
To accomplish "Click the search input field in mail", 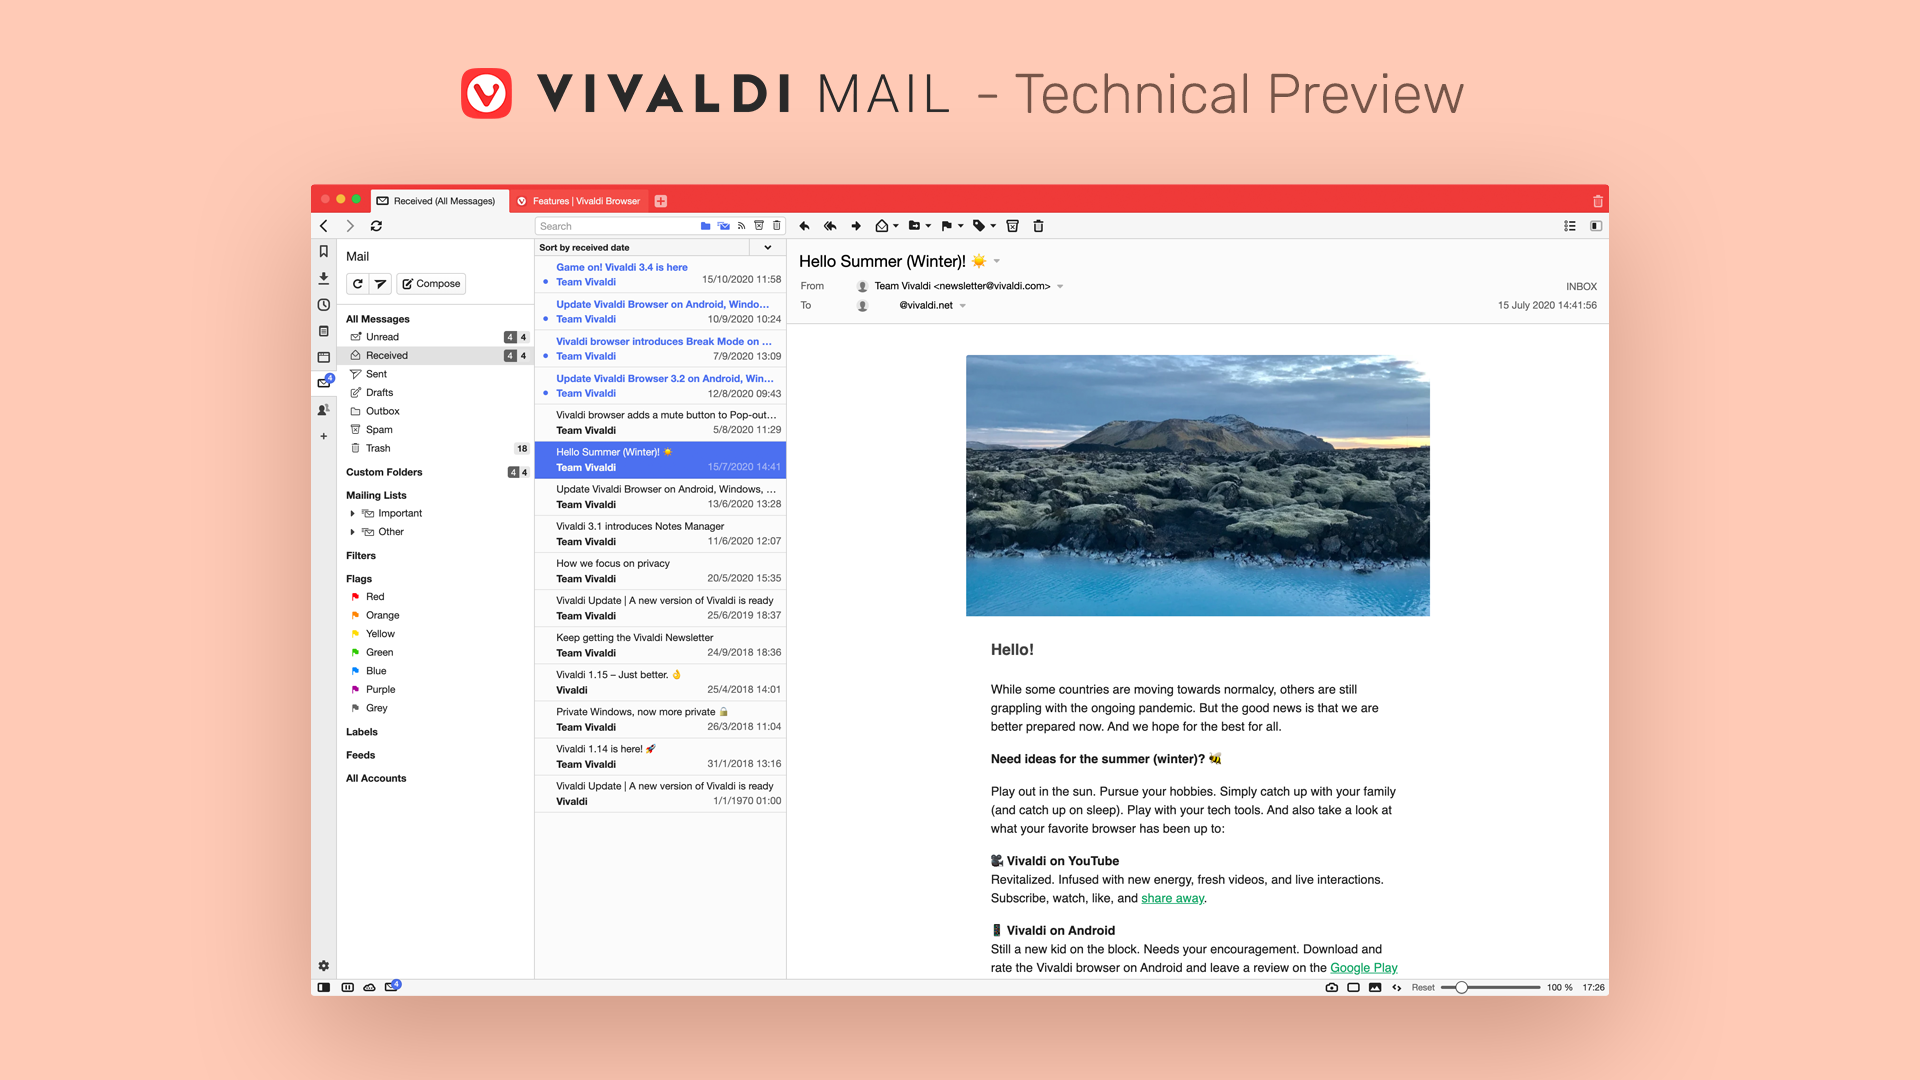I will 616,225.
